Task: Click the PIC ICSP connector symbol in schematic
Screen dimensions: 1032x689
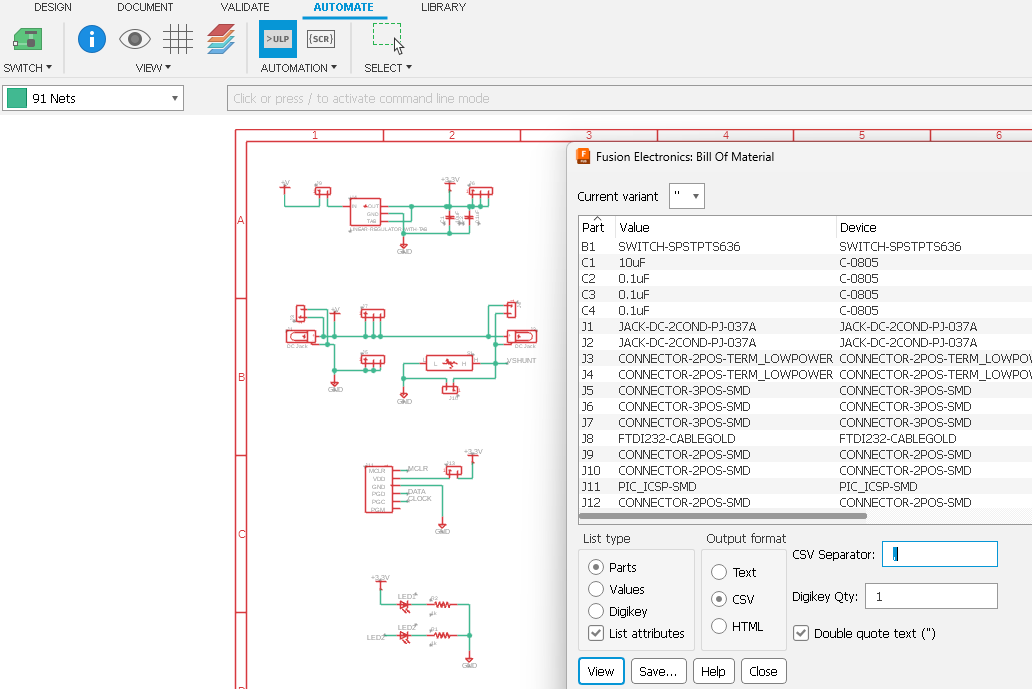Action: coord(379,489)
